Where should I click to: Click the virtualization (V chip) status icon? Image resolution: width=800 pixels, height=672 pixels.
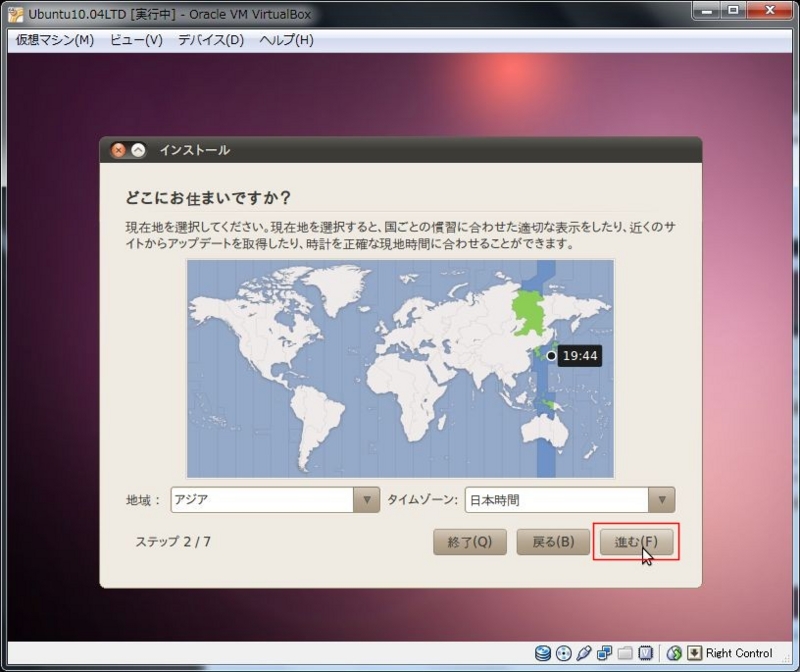point(645,653)
